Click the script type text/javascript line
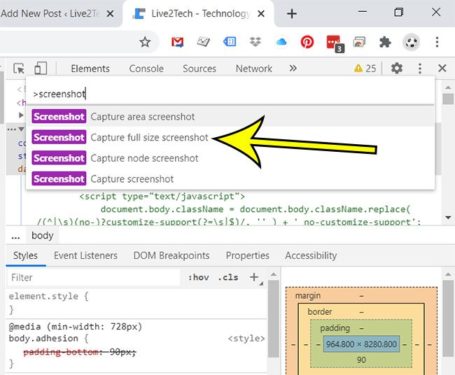Screen dimensions: 455x375 tap(162, 196)
